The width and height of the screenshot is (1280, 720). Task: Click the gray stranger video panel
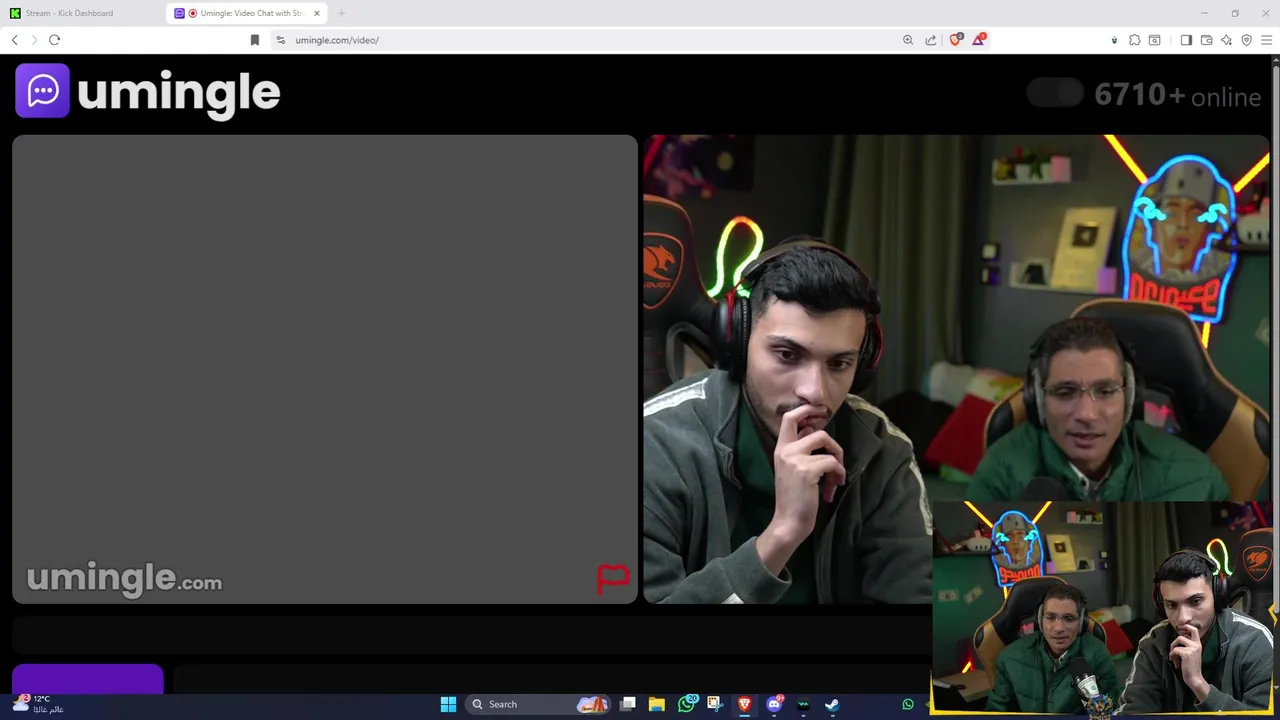tap(325, 369)
